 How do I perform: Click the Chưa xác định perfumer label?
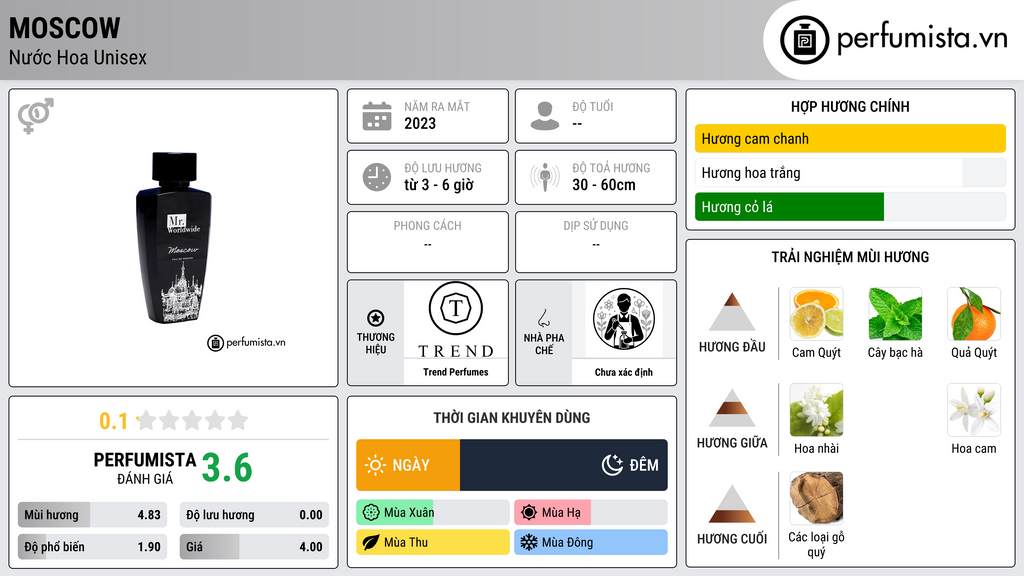[x=624, y=372]
